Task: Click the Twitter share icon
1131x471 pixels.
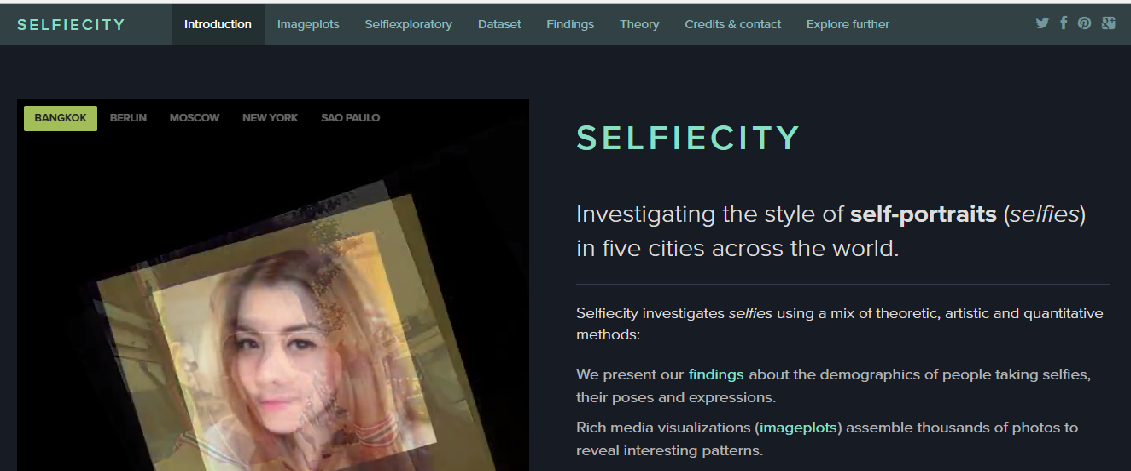Action: coord(1042,23)
